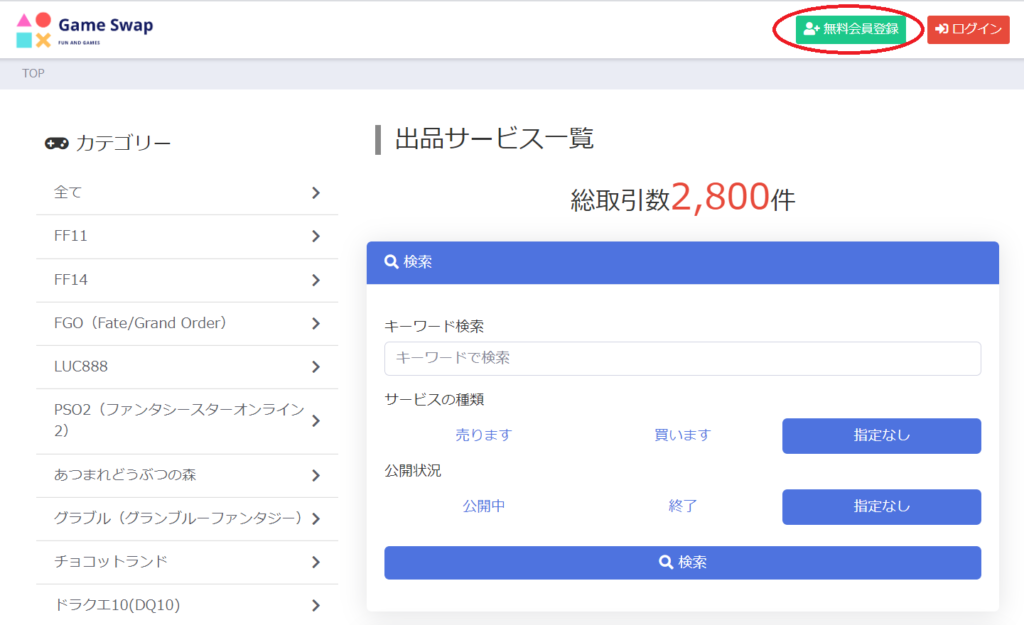Click the chevron beside あつまれどうぶつの森
Viewport: 1024px width, 625px height.
[x=316, y=475]
